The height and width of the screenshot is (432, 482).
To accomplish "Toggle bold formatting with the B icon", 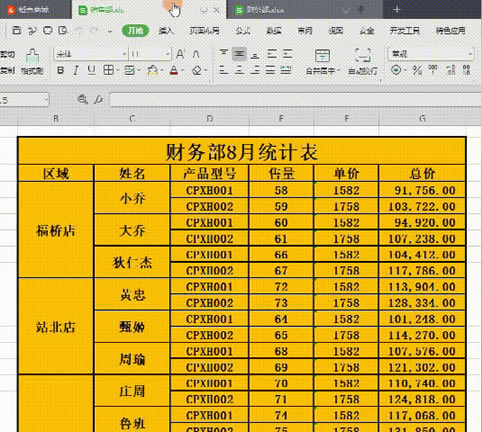I will pyautogui.click(x=60, y=70).
